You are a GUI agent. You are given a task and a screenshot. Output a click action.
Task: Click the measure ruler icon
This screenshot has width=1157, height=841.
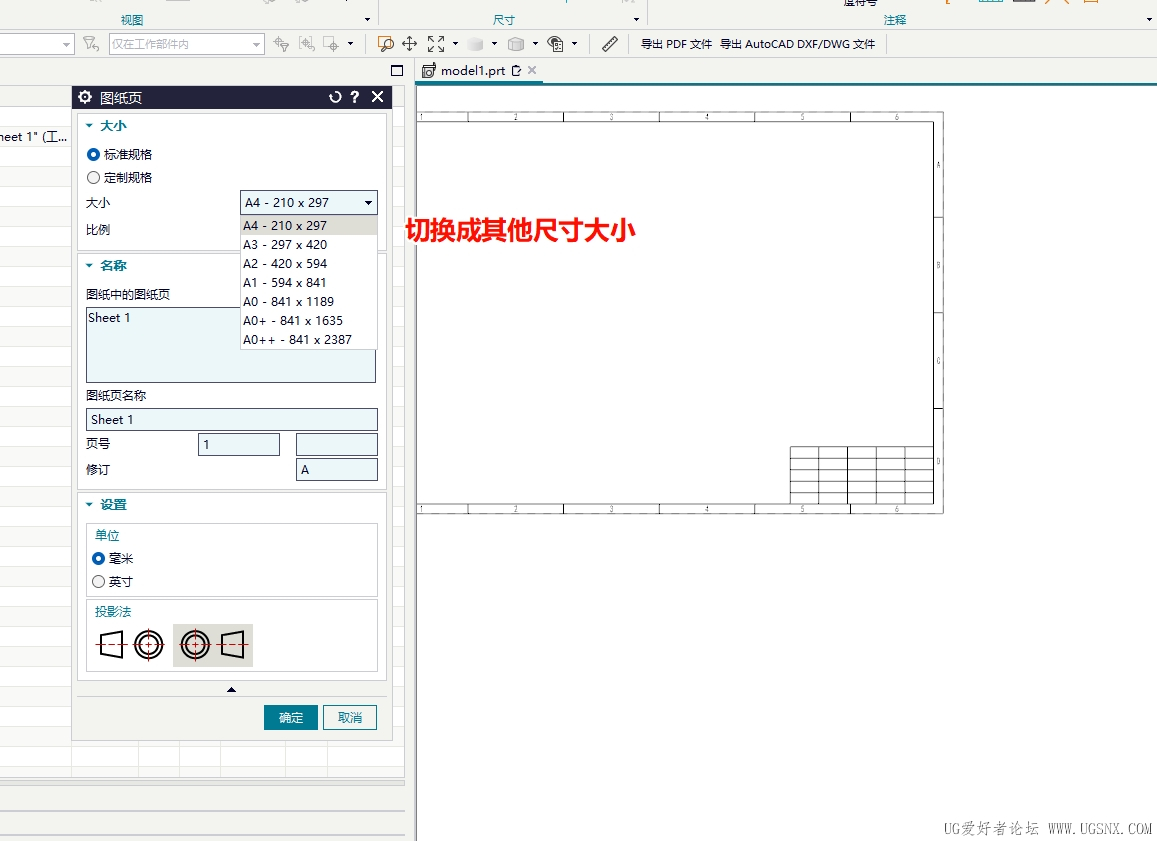coord(610,44)
